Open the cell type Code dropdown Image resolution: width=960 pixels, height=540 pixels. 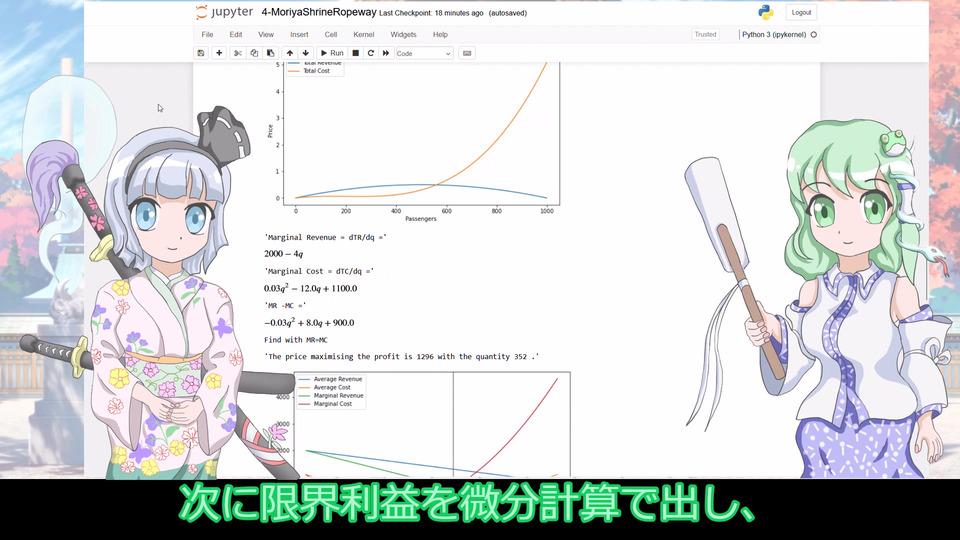click(424, 53)
